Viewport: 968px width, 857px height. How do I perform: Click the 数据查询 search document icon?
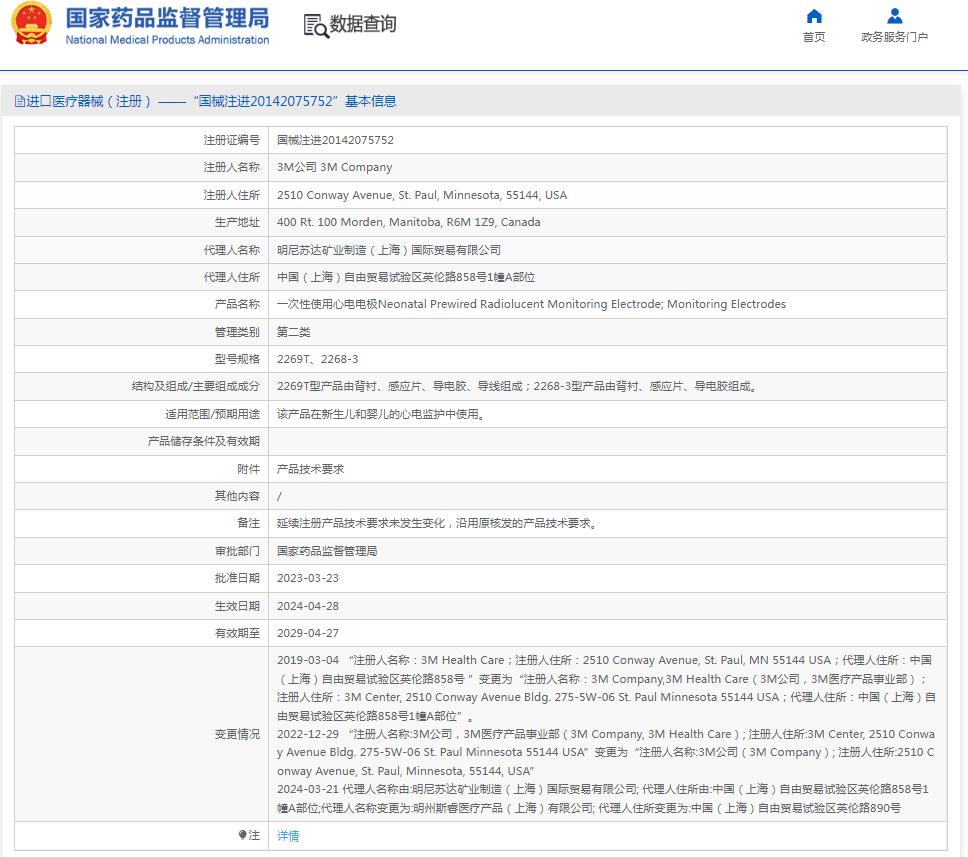pos(315,26)
